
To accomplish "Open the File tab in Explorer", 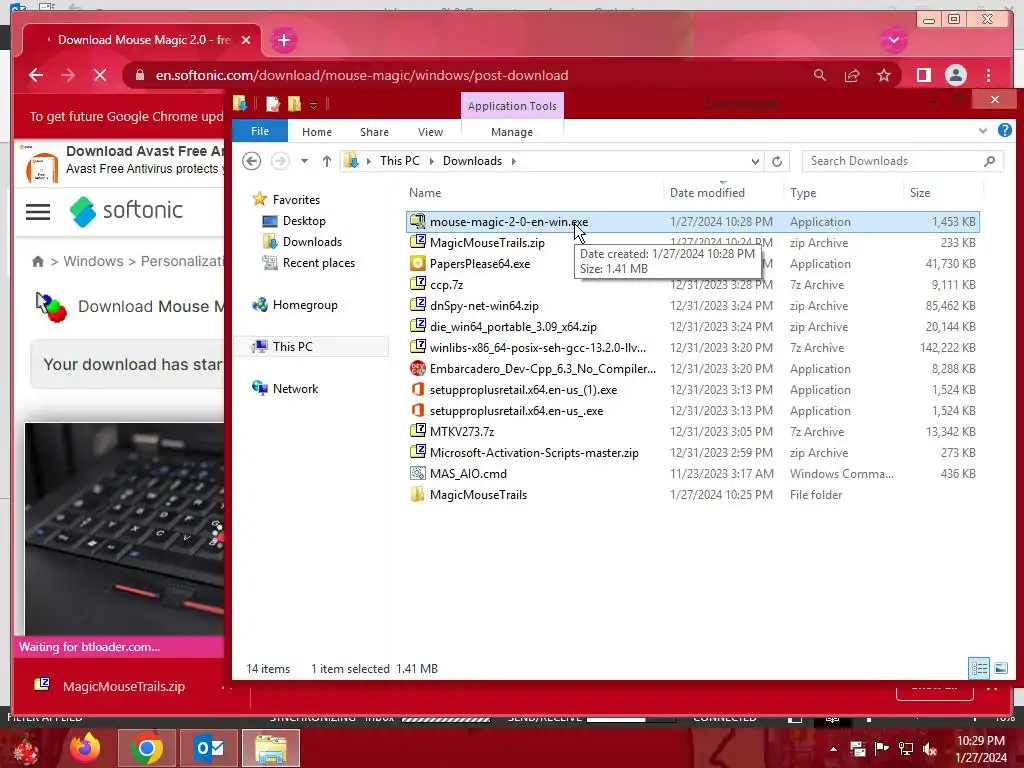I will point(260,131).
